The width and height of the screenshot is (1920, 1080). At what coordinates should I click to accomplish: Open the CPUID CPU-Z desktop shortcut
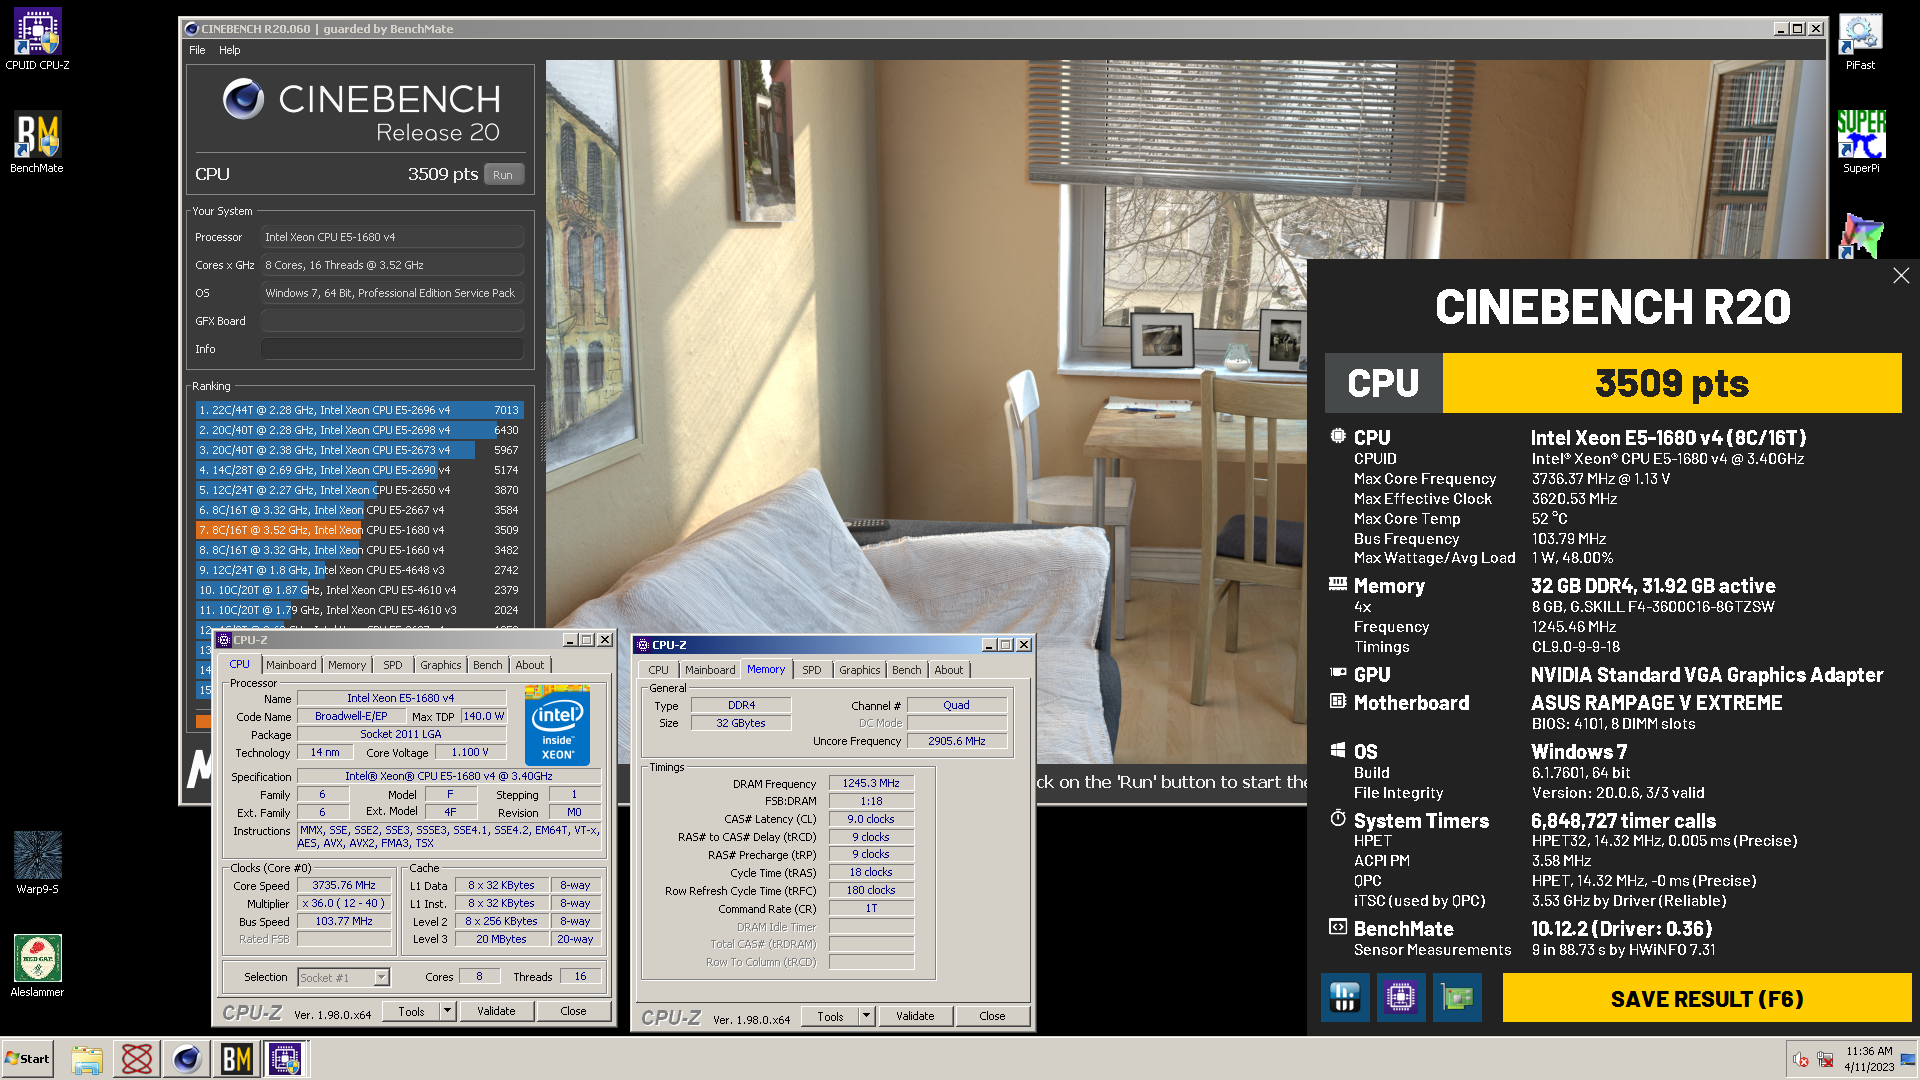37,39
